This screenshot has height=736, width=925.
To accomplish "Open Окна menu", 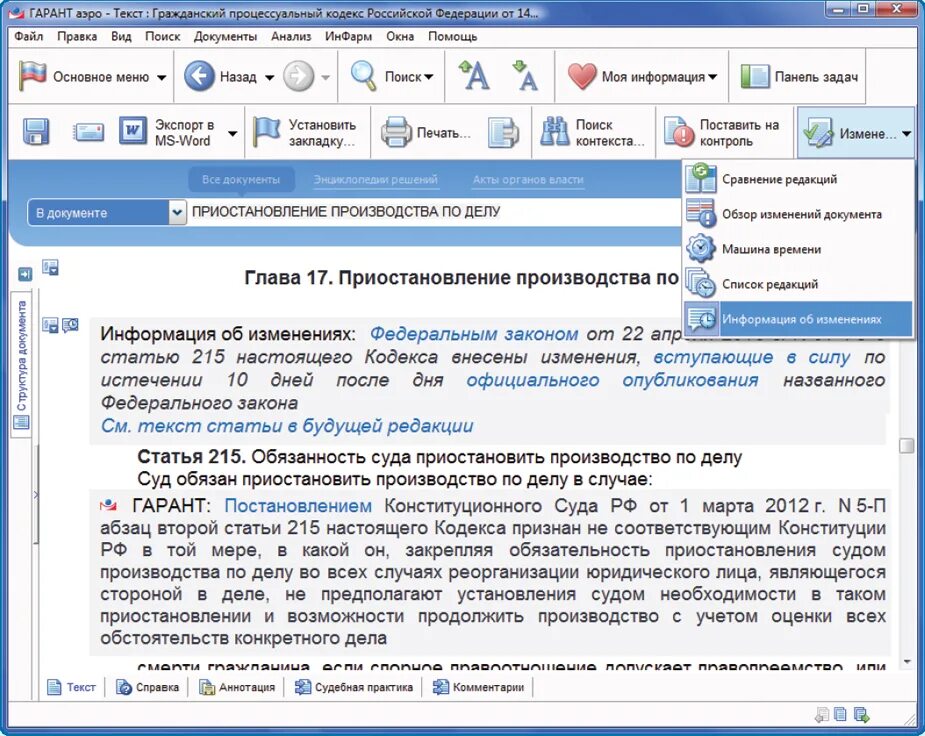I will coord(400,37).
